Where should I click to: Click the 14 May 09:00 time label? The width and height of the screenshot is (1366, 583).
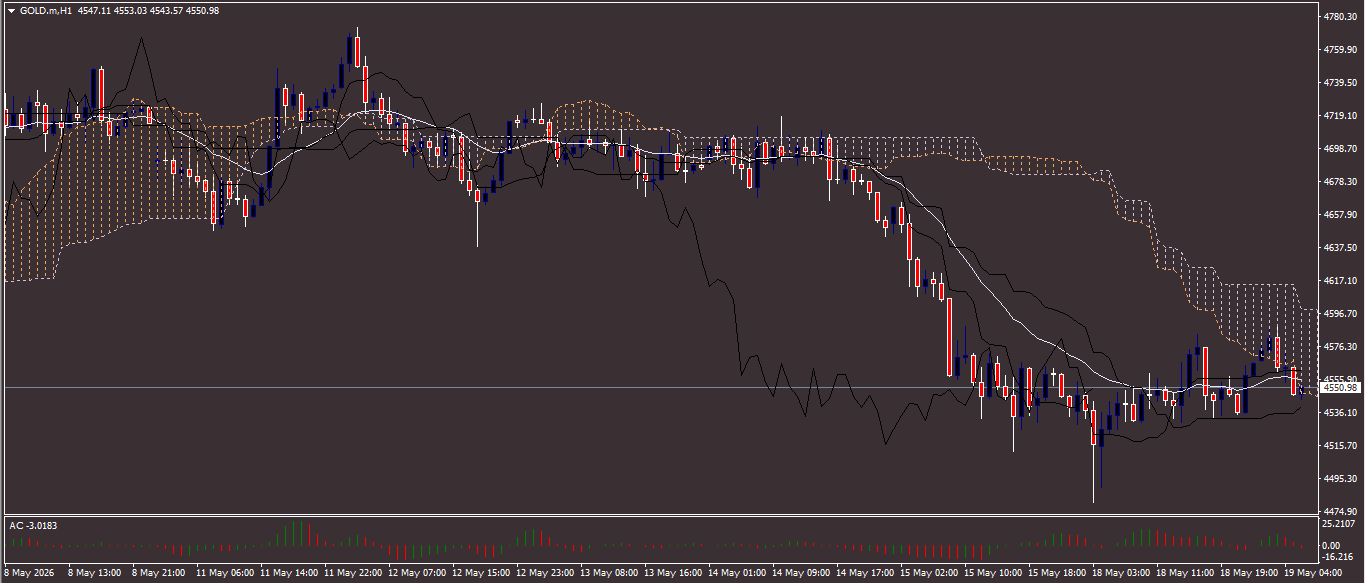[801, 574]
